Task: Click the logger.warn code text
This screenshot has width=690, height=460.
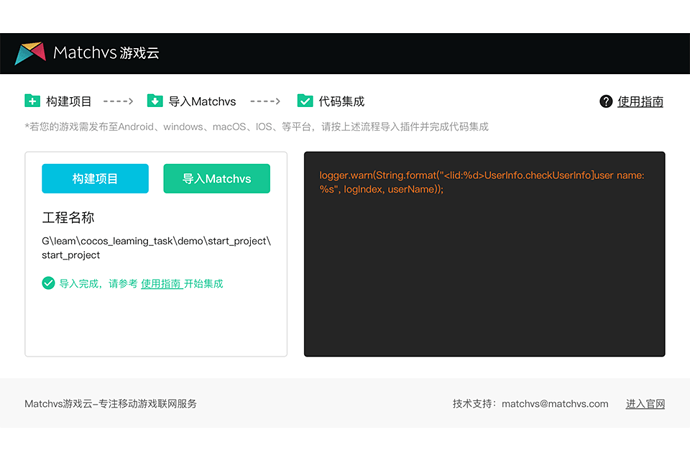Action: click(482, 182)
